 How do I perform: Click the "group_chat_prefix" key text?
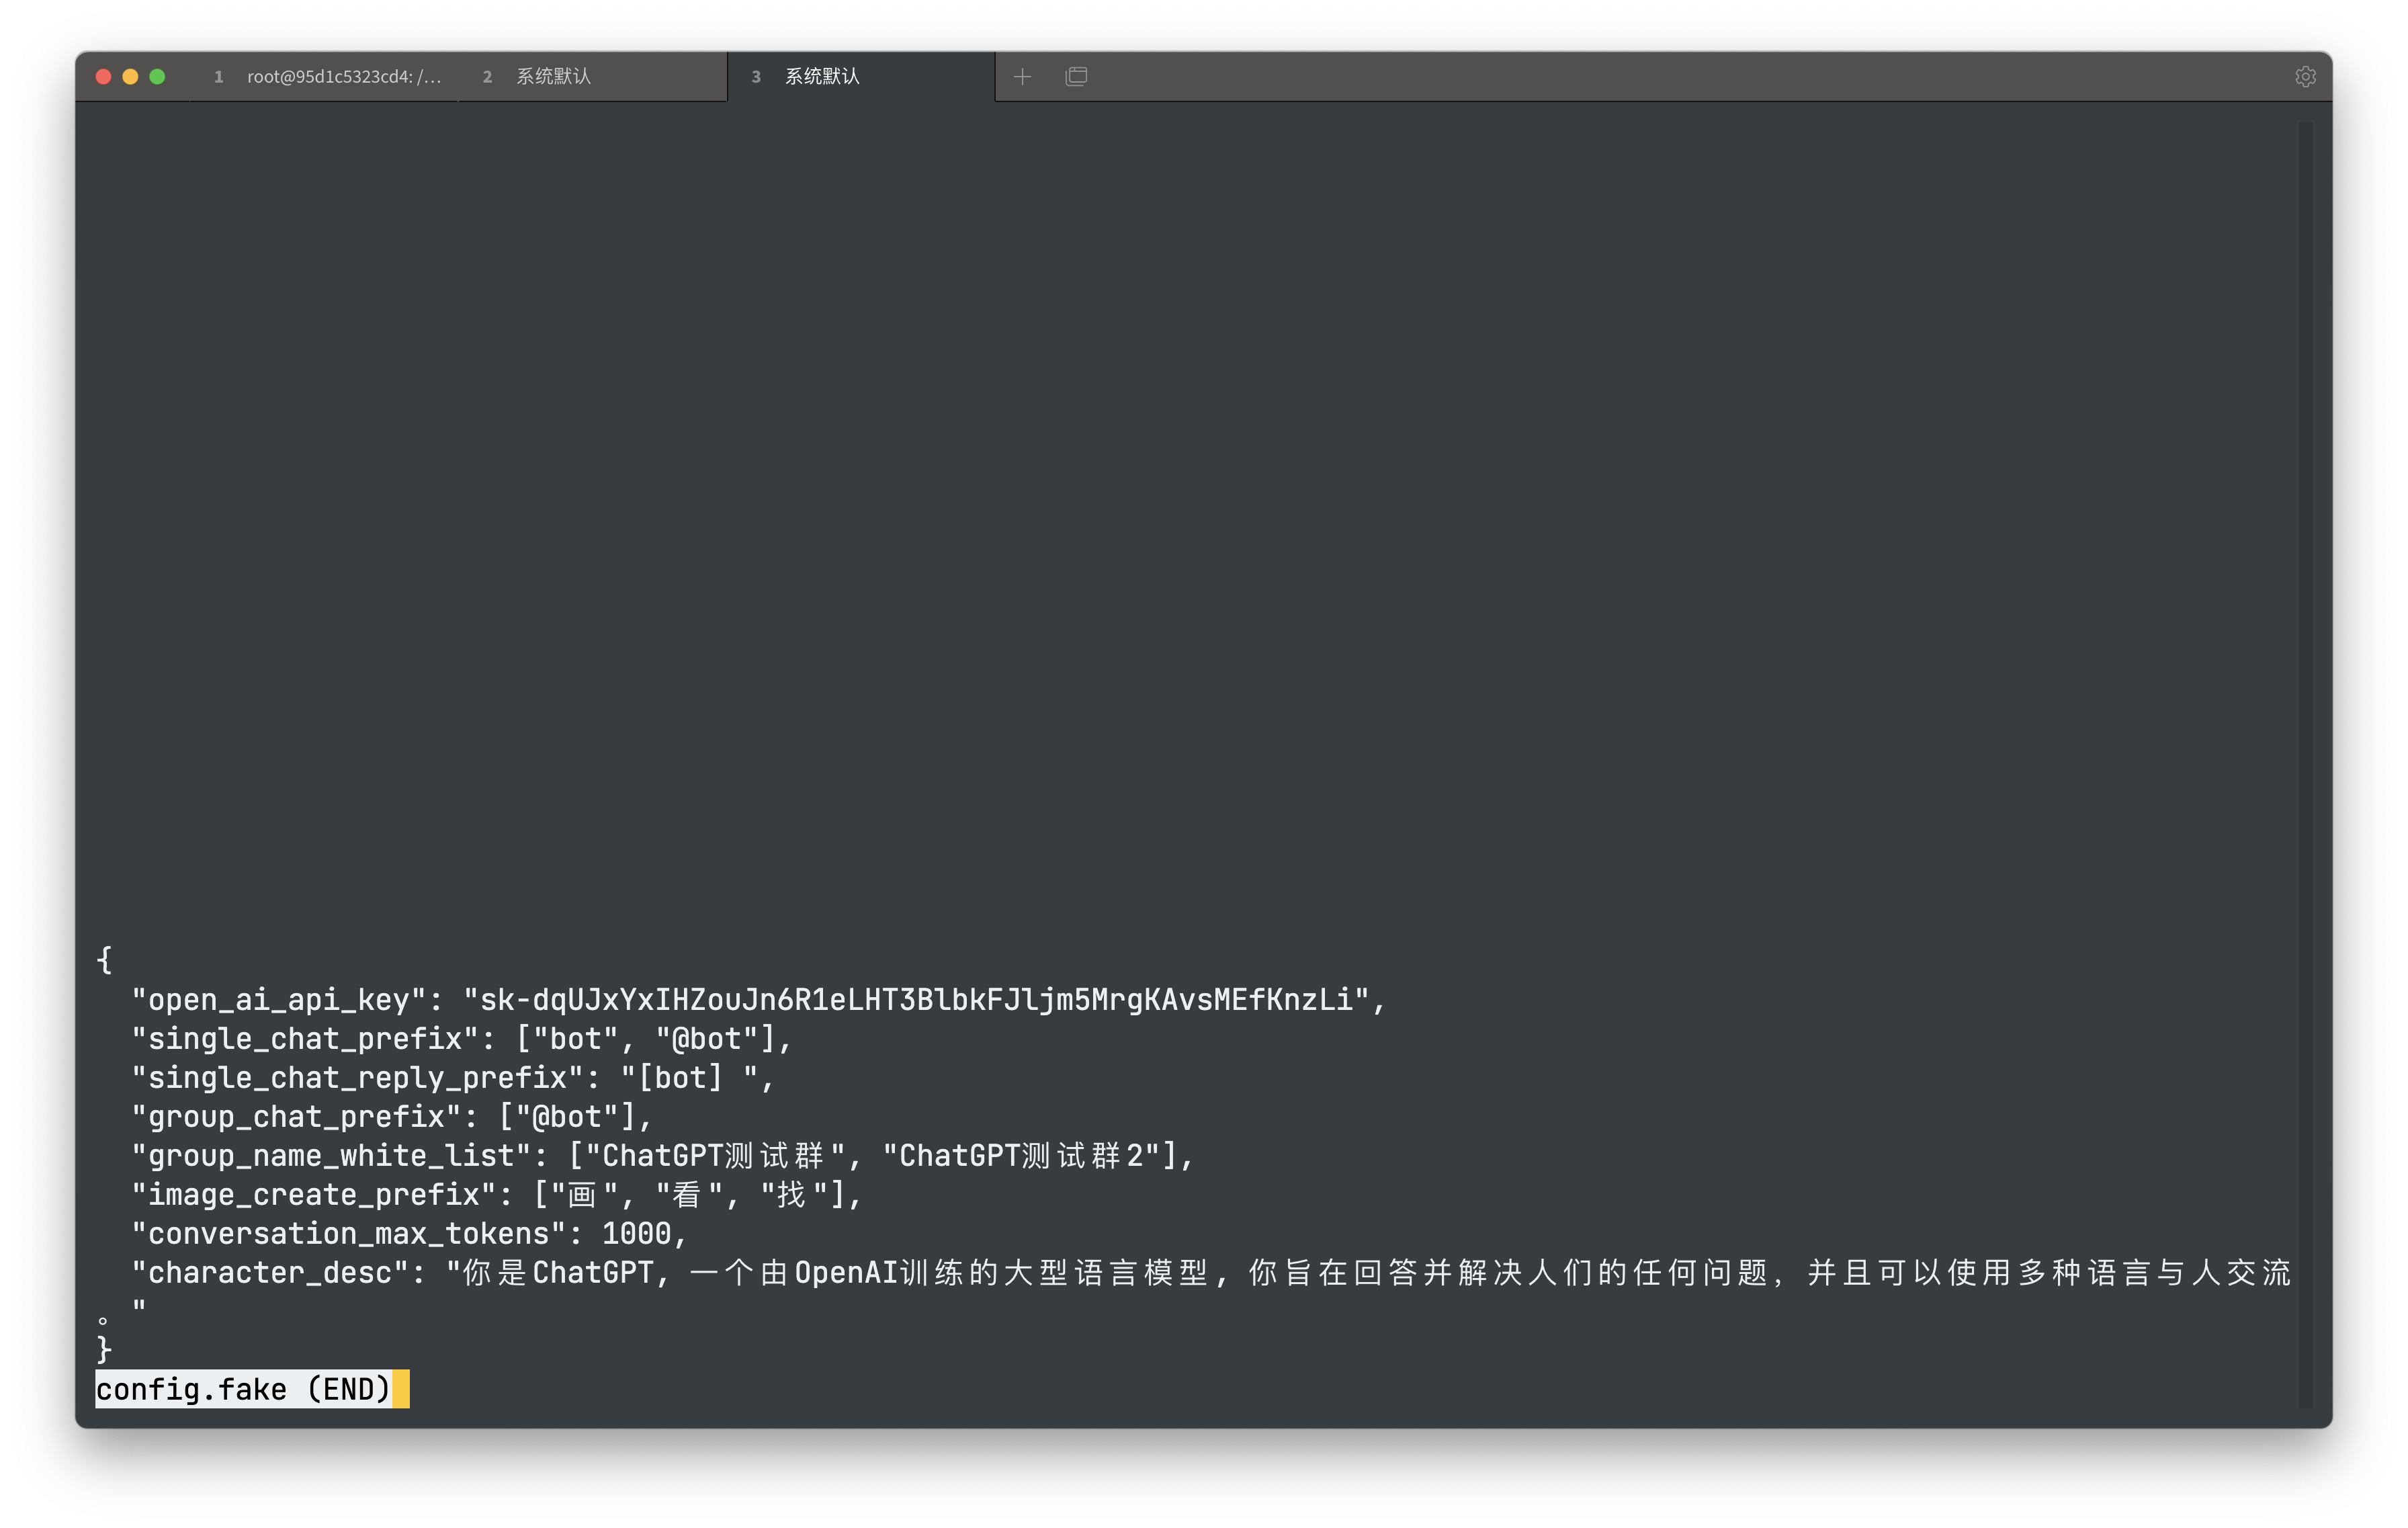pyautogui.click(x=297, y=1117)
